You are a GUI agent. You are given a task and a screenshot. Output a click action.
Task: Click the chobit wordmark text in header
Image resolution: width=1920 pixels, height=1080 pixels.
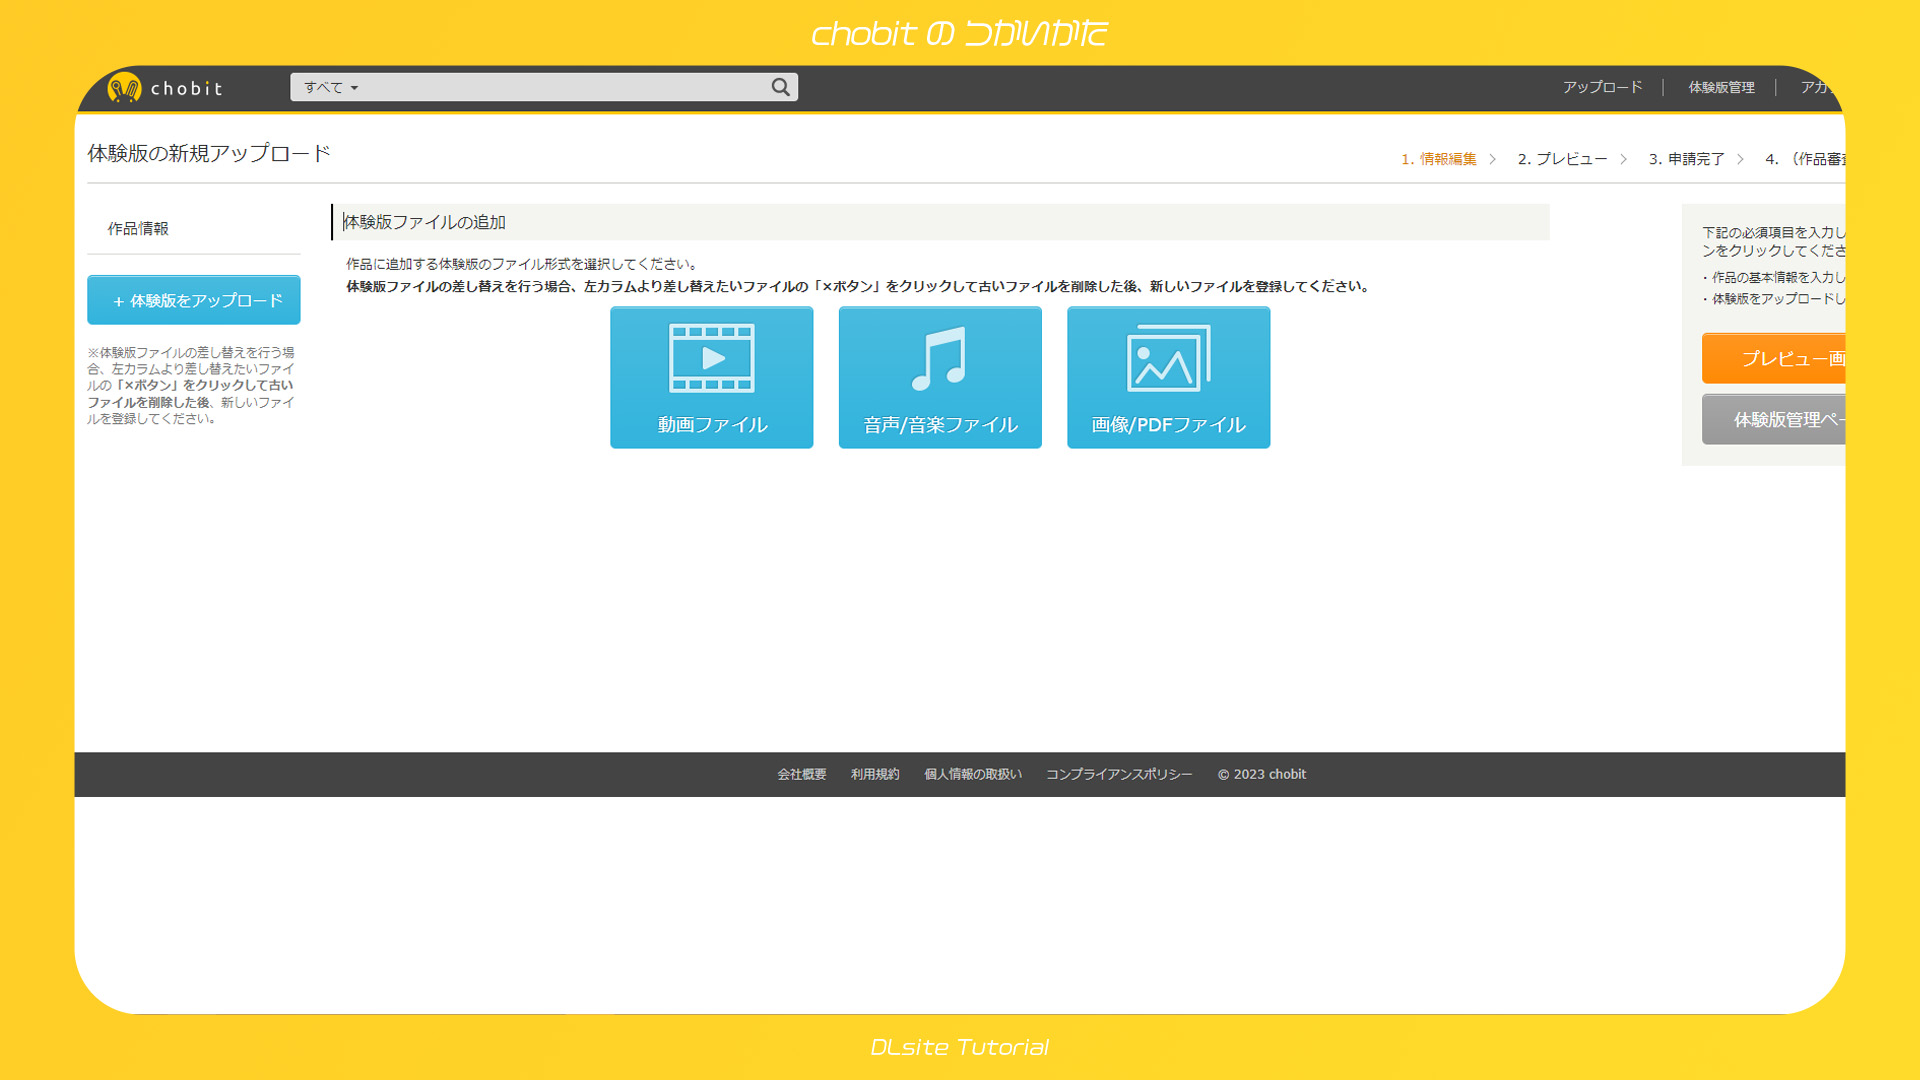tap(187, 88)
